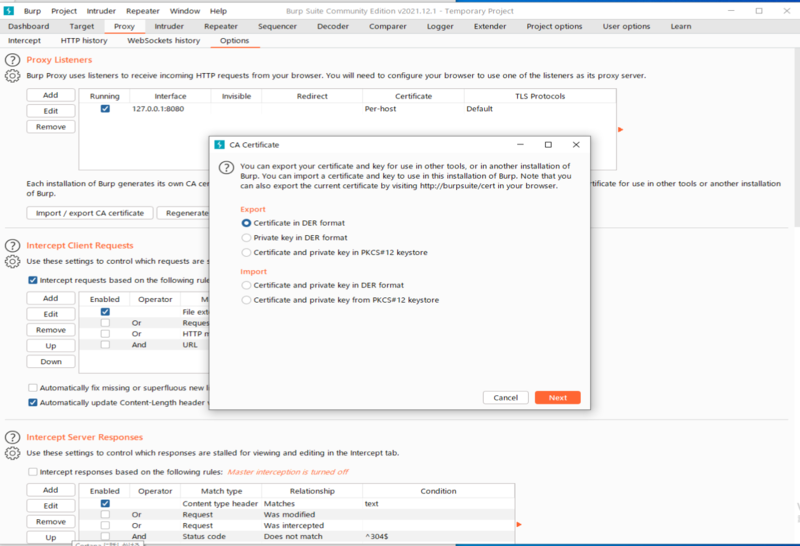Click Add under Proxy Listeners
This screenshot has width=800, height=546.
coord(51,95)
